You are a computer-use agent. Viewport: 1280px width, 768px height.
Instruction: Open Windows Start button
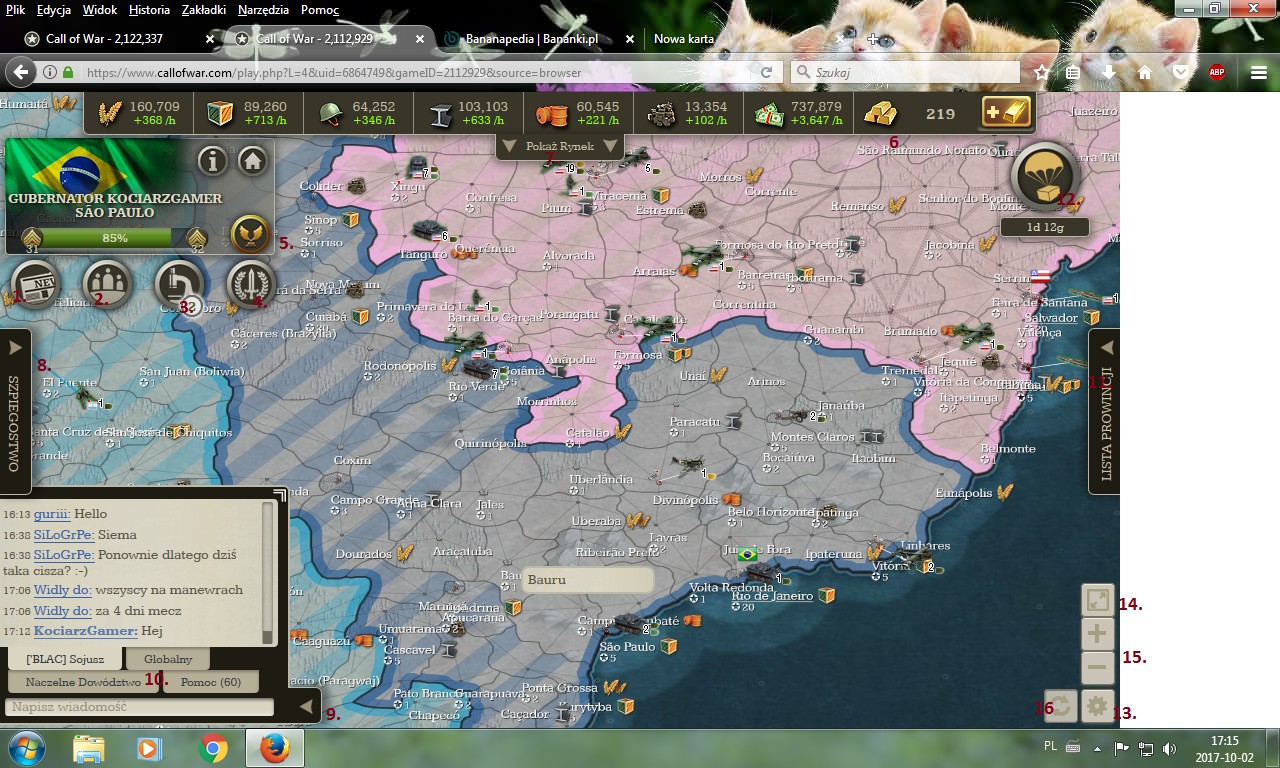tap(27, 748)
